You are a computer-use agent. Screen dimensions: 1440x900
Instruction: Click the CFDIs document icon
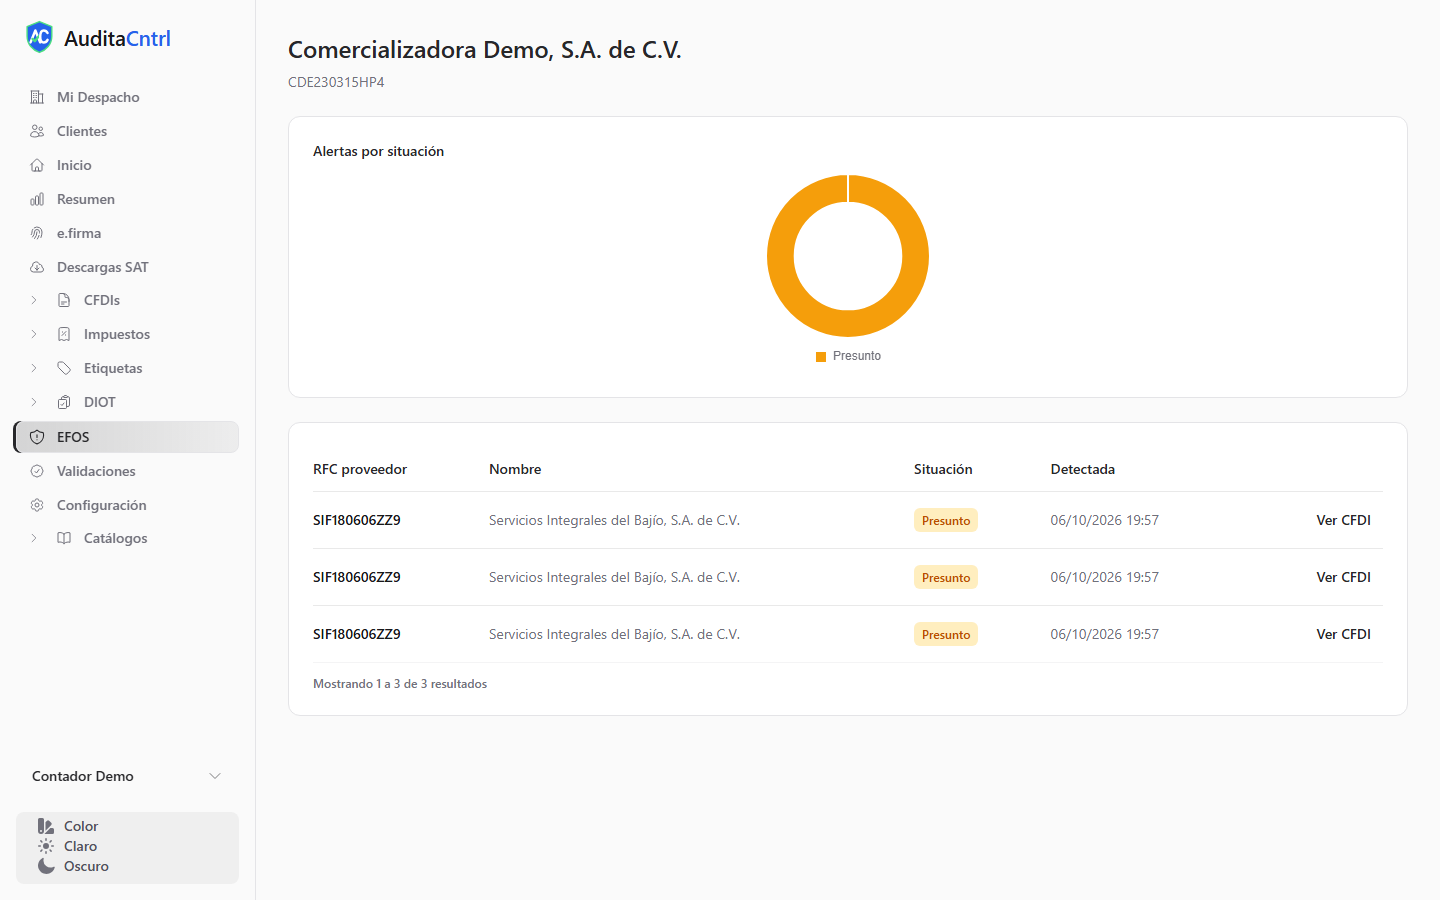pos(64,300)
